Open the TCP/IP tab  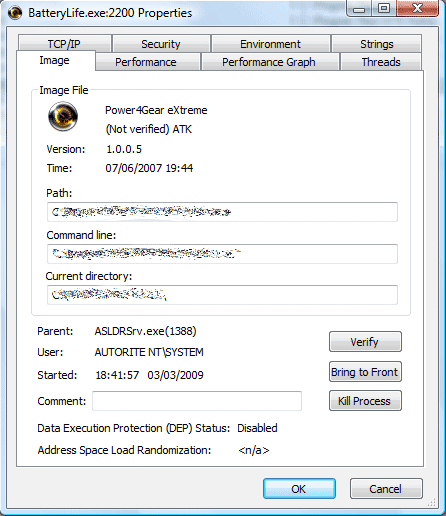click(x=64, y=44)
